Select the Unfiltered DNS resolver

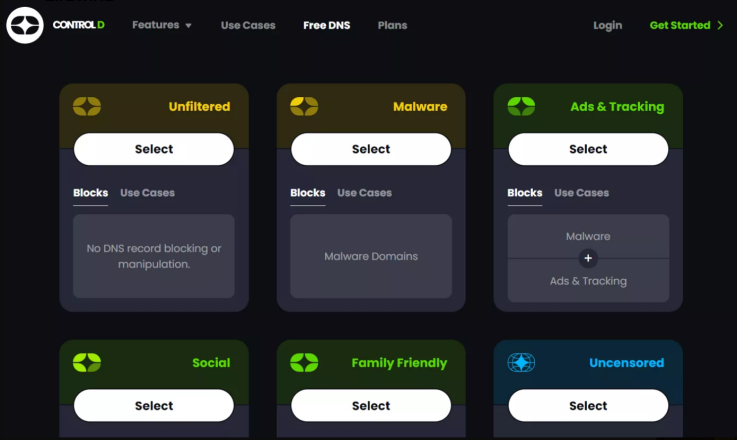coord(154,149)
